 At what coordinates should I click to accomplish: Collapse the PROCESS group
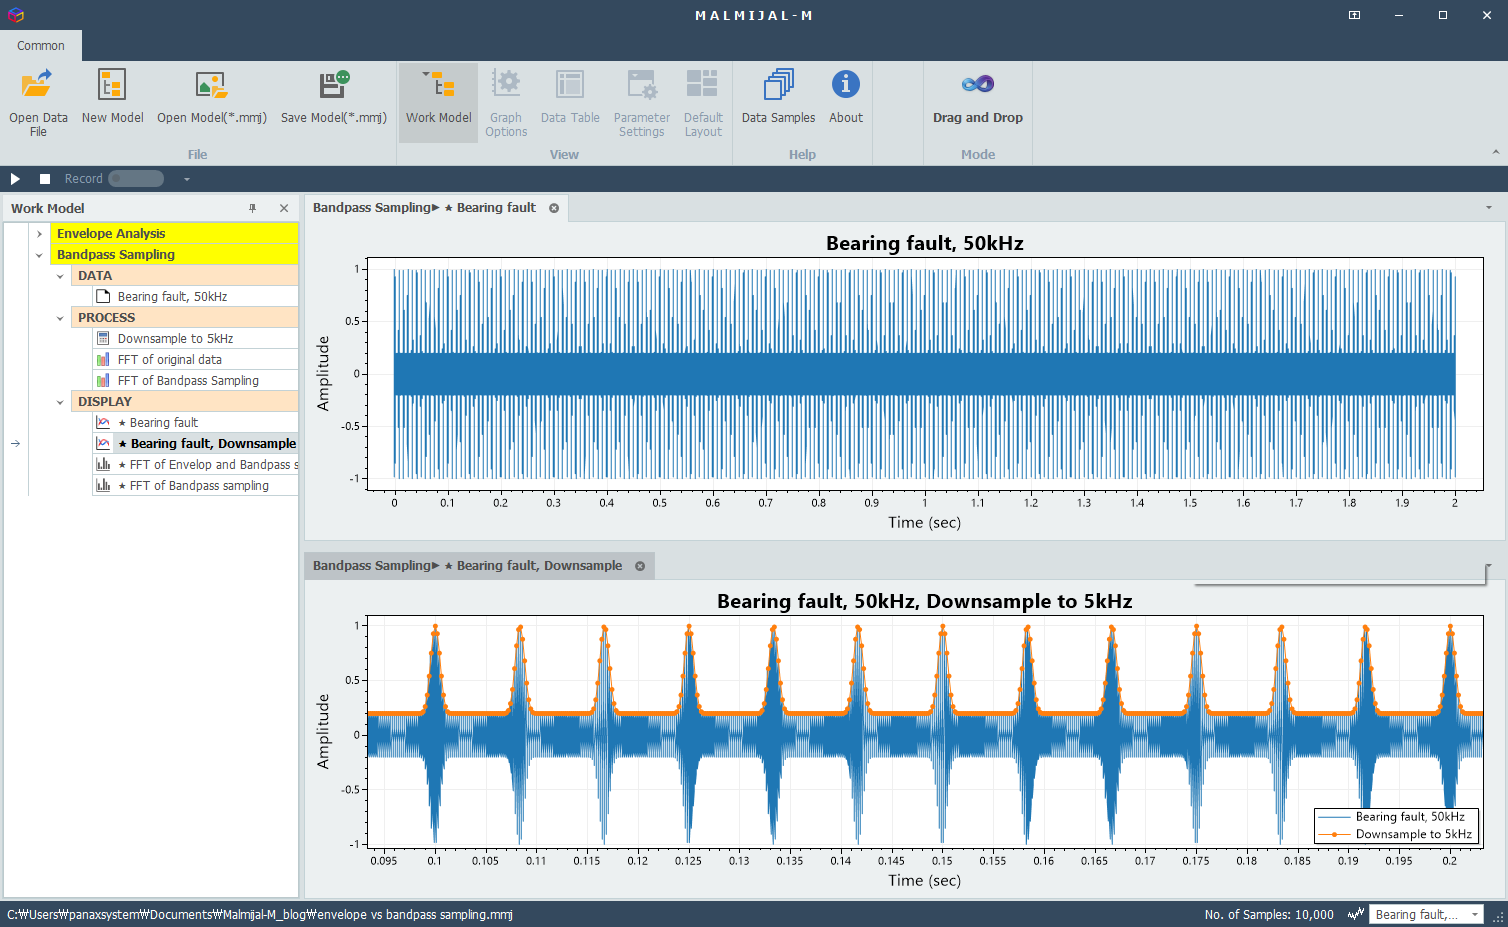click(60, 318)
